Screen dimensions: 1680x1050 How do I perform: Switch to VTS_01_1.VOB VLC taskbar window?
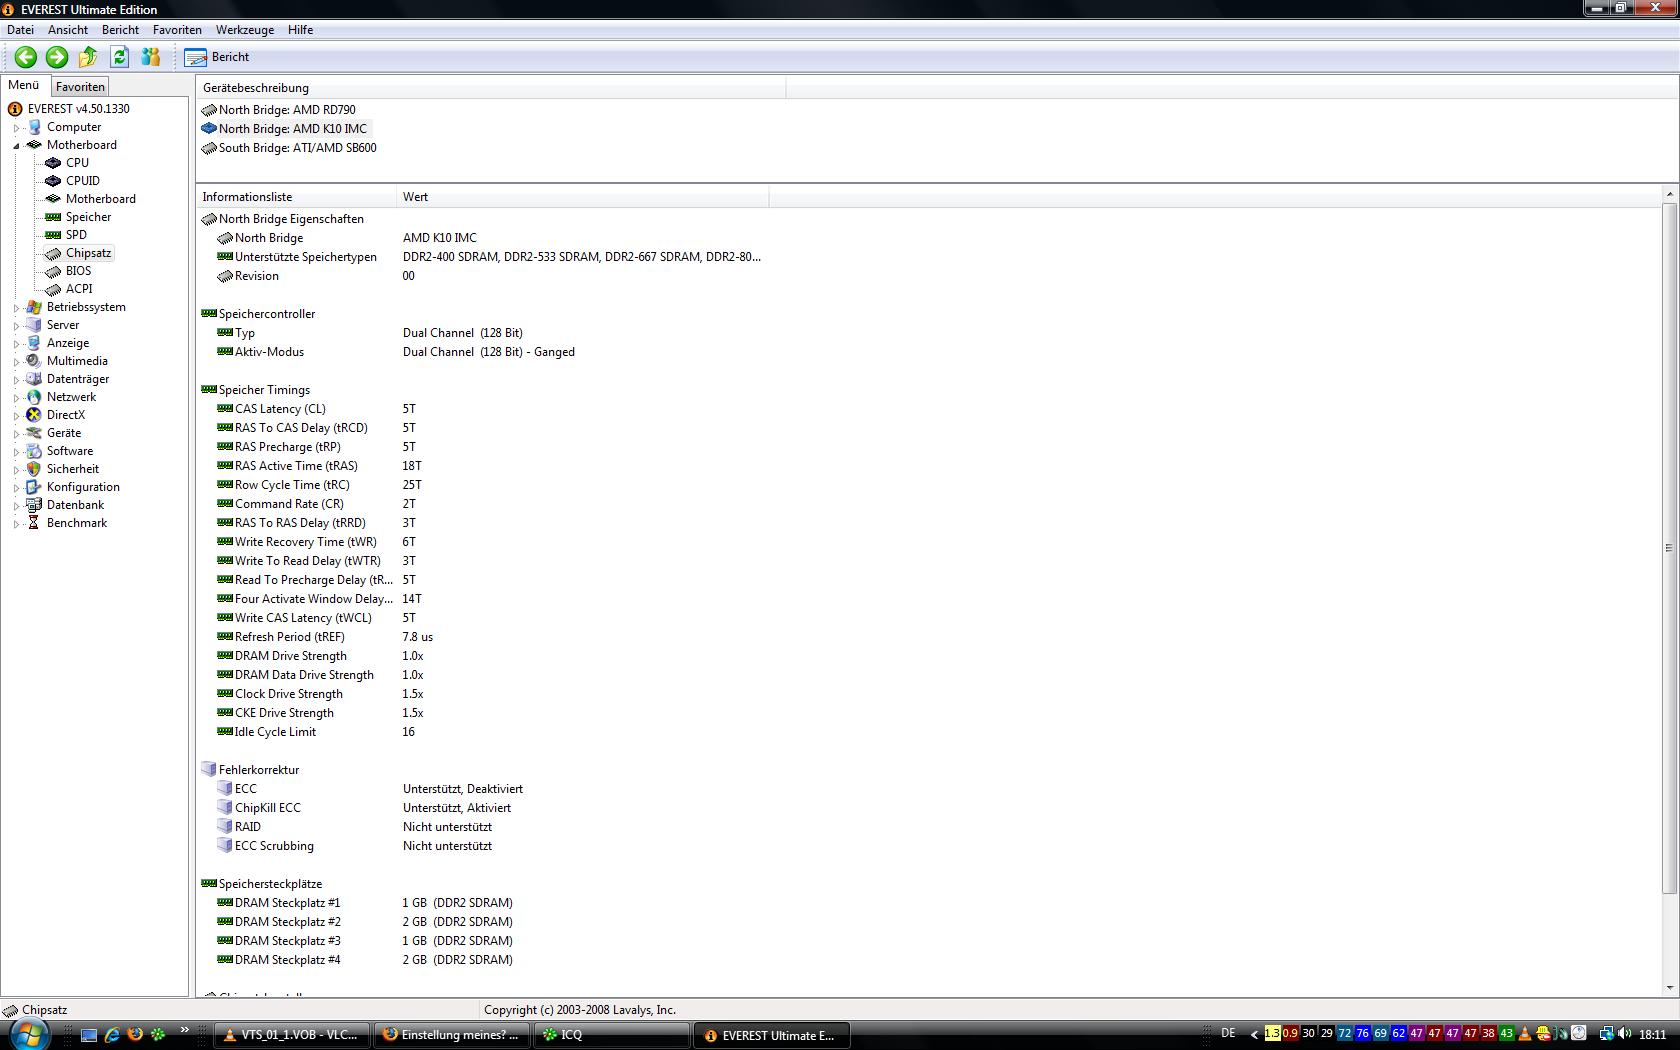point(292,1035)
